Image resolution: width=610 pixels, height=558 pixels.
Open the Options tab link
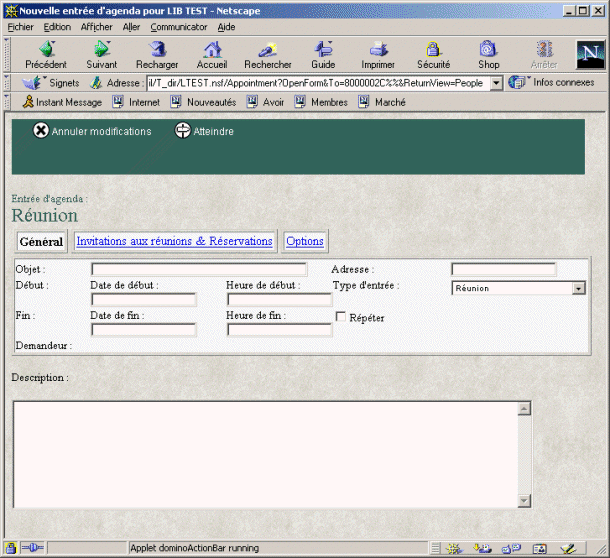(305, 241)
